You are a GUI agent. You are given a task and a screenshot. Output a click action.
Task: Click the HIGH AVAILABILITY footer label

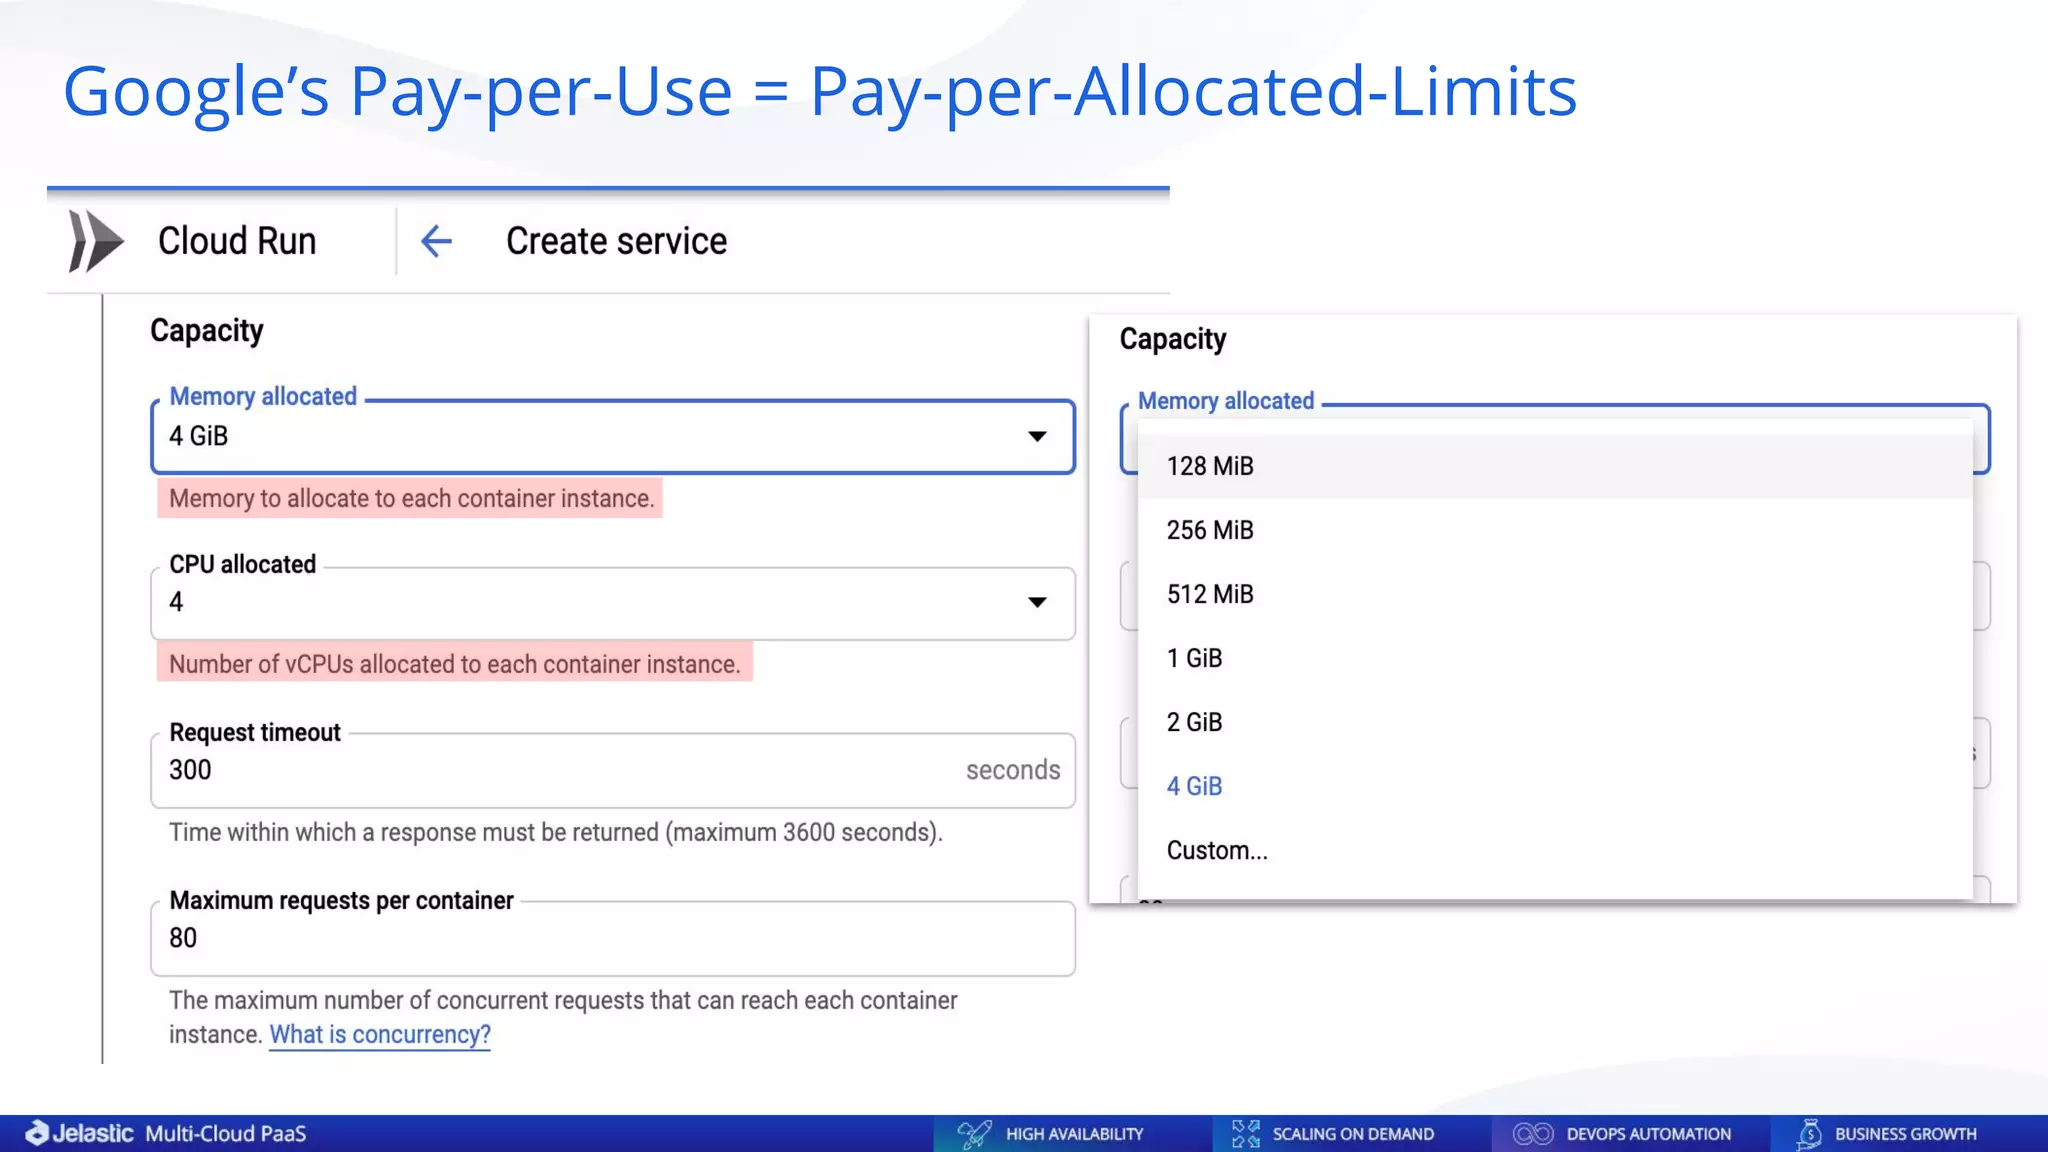[1074, 1134]
